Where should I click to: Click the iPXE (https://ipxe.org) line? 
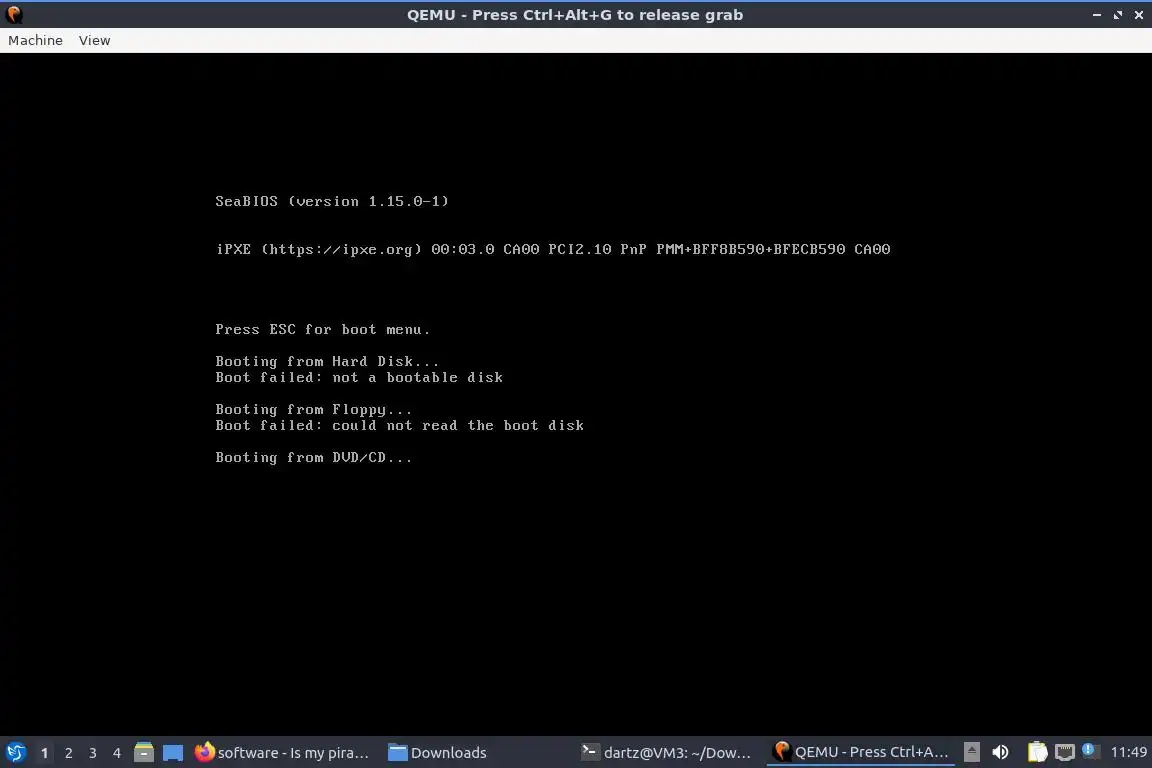[553, 249]
